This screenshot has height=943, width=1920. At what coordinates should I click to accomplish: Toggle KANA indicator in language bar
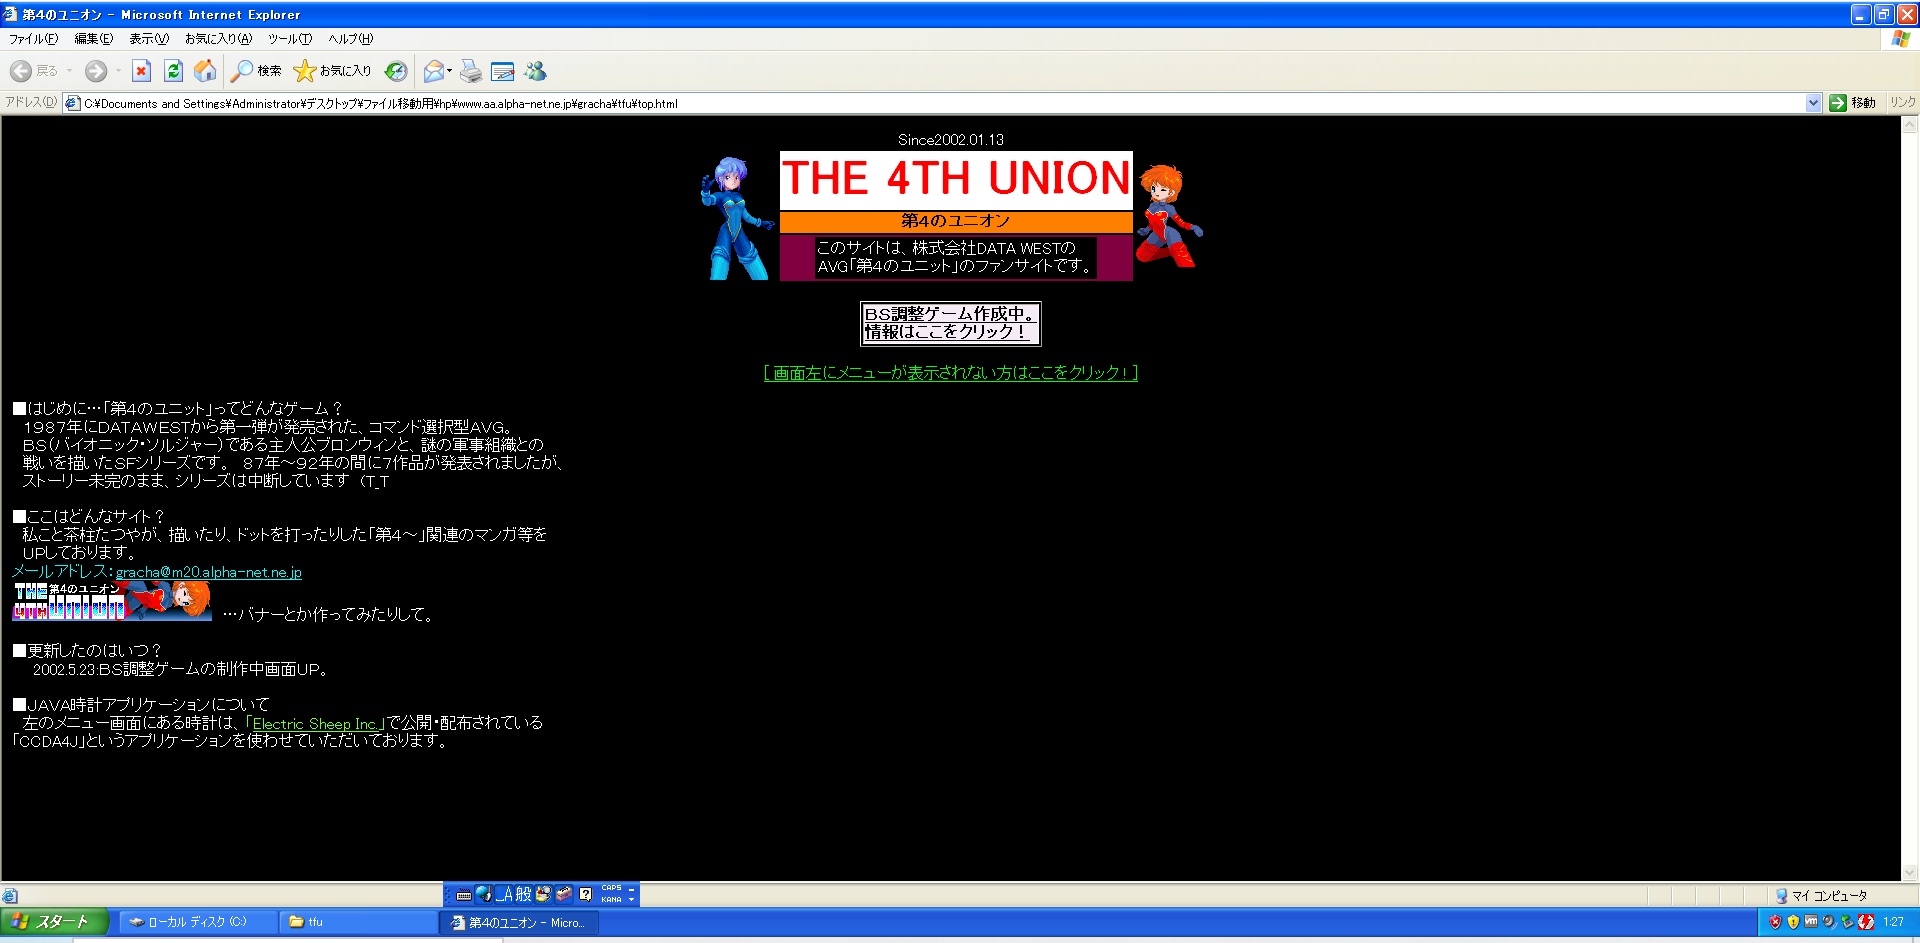(611, 899)
